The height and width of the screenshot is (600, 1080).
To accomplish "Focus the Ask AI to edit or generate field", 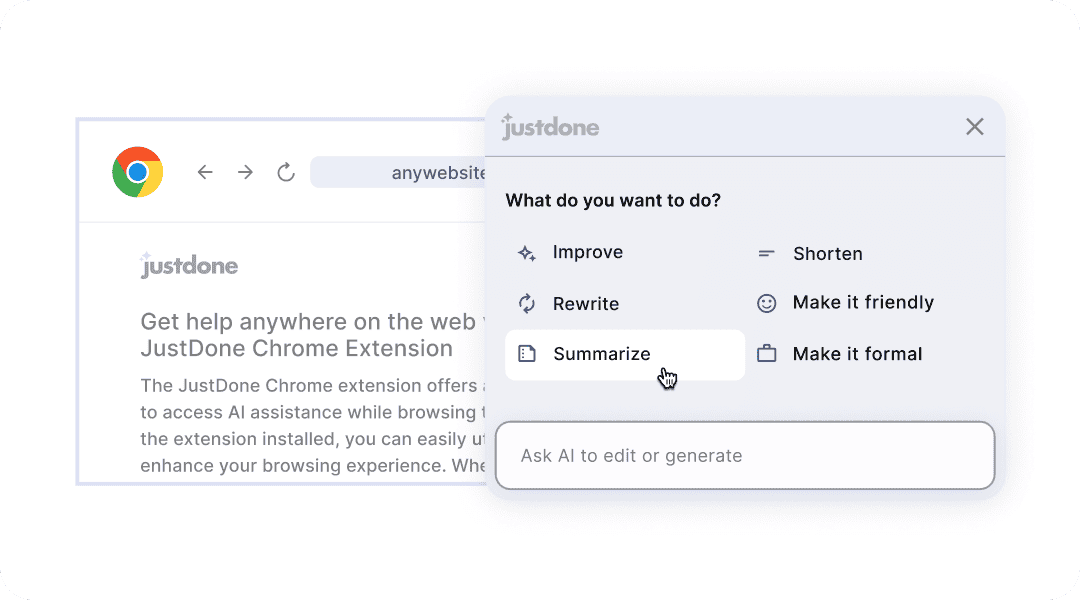I will click(745, 455).
